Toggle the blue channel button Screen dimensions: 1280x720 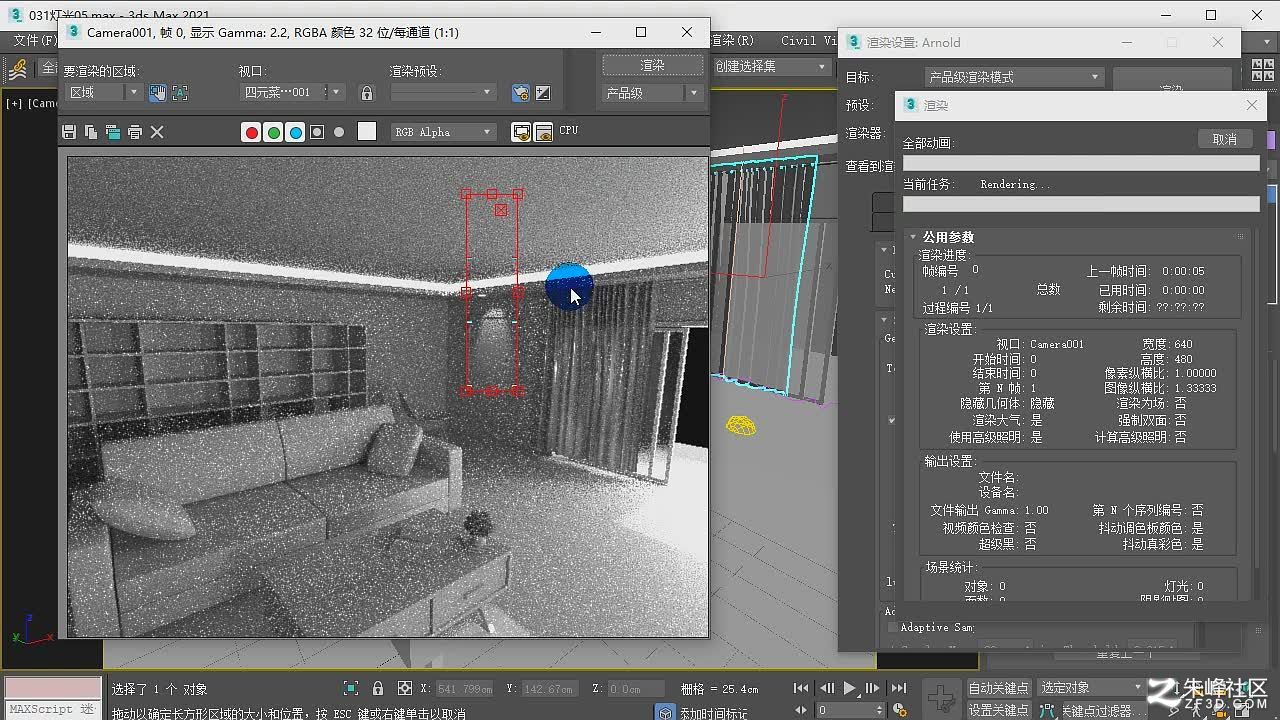pos(295,132)
